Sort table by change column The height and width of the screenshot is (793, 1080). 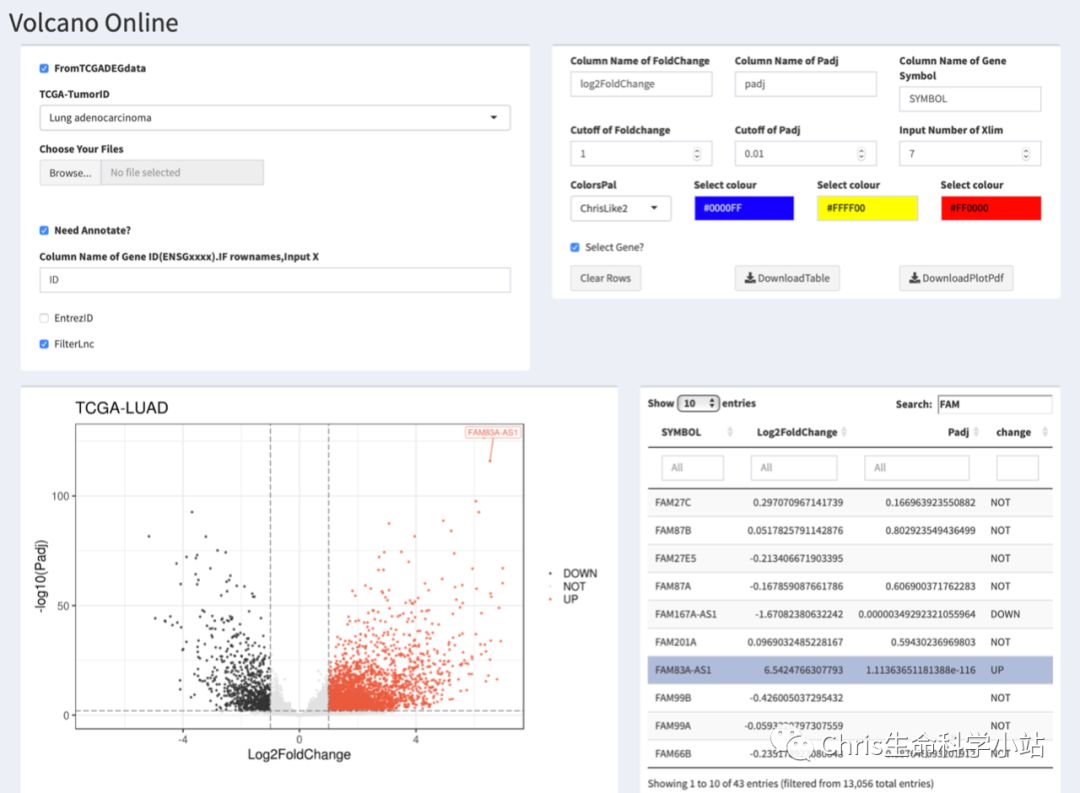(x=1020, y=432)
